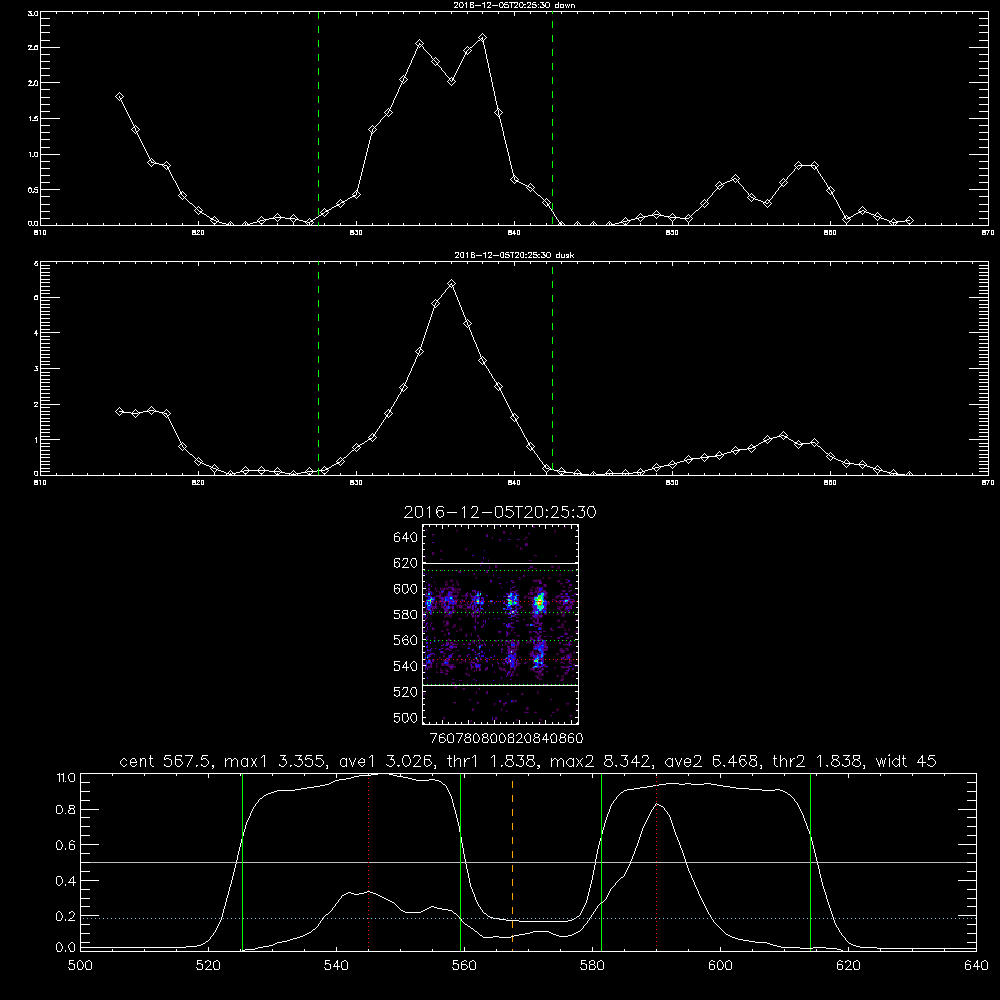Click the solid horizontal 0.5 line in bottom plot
Image resolution: width=1000 pixels, height=1000 pixels.
point(528,862)
